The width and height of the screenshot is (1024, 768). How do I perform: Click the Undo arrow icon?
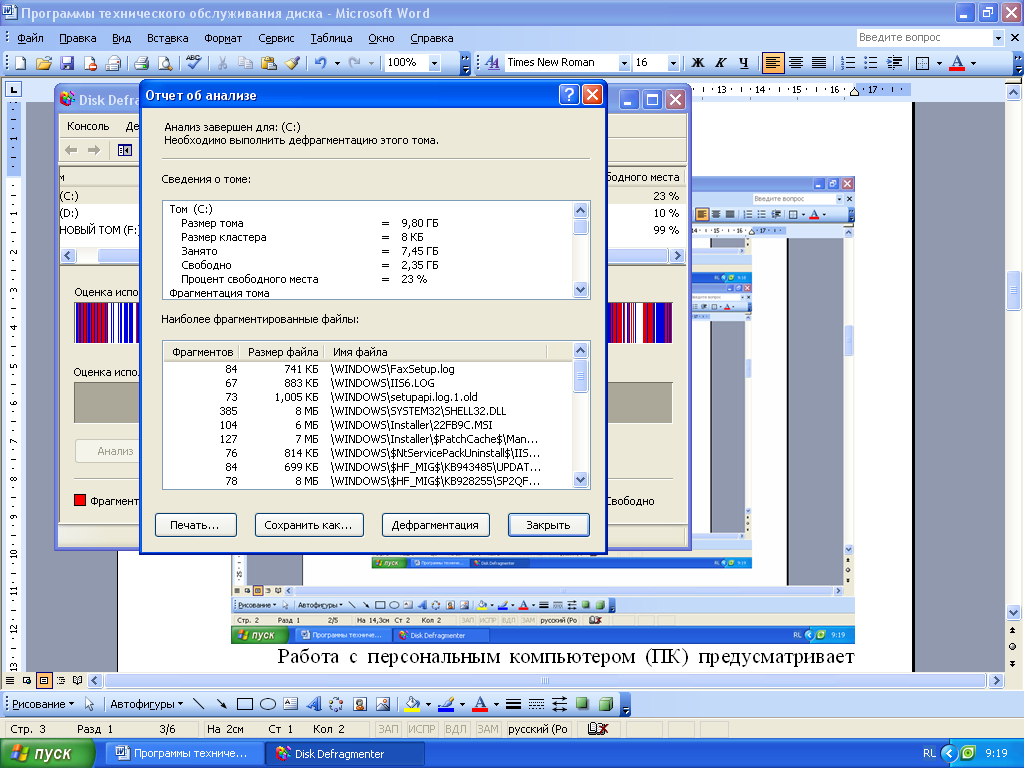321,63
